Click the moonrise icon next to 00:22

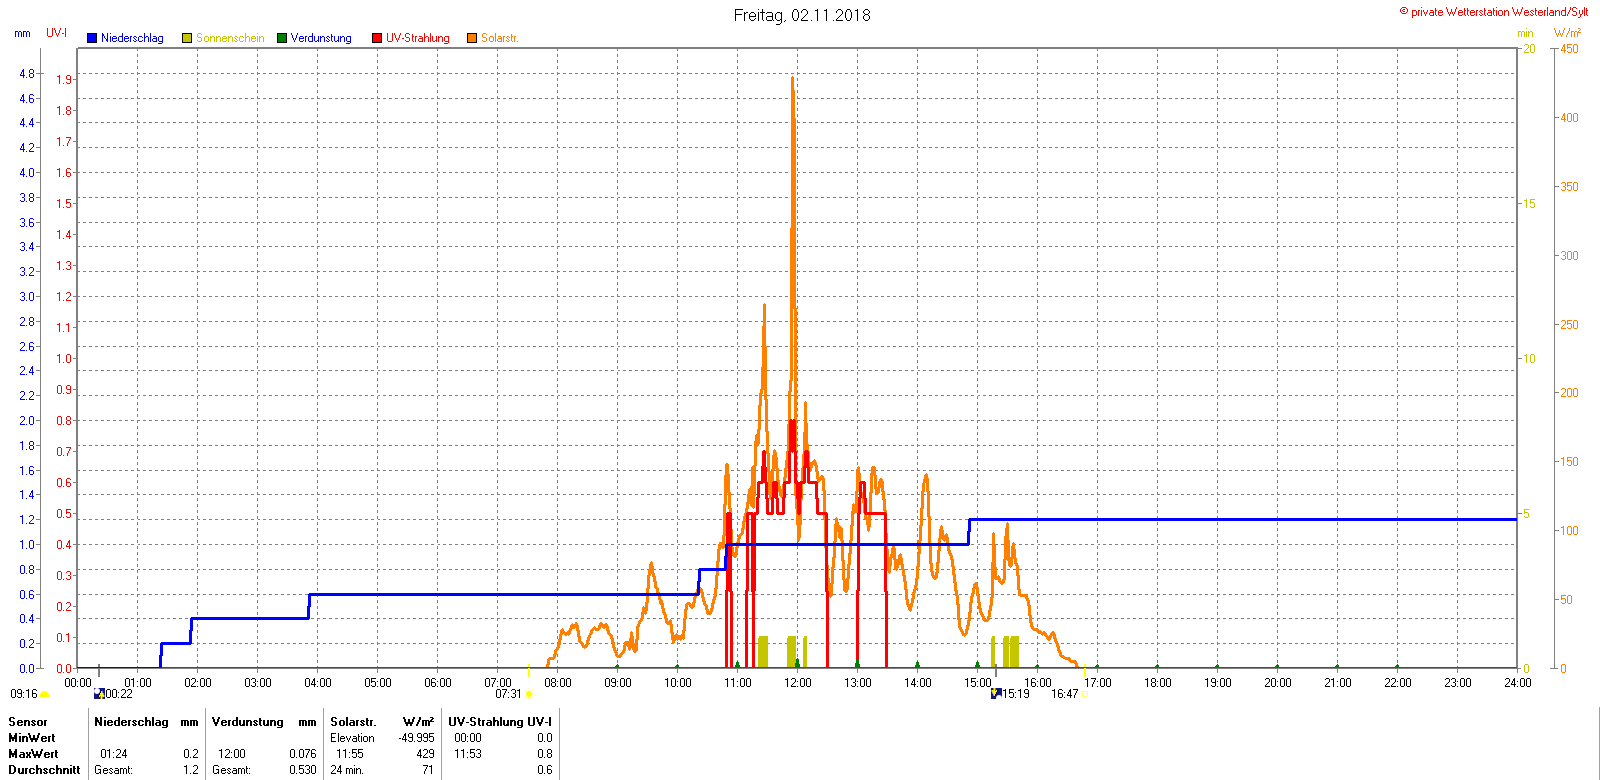(x=99, y=693)
